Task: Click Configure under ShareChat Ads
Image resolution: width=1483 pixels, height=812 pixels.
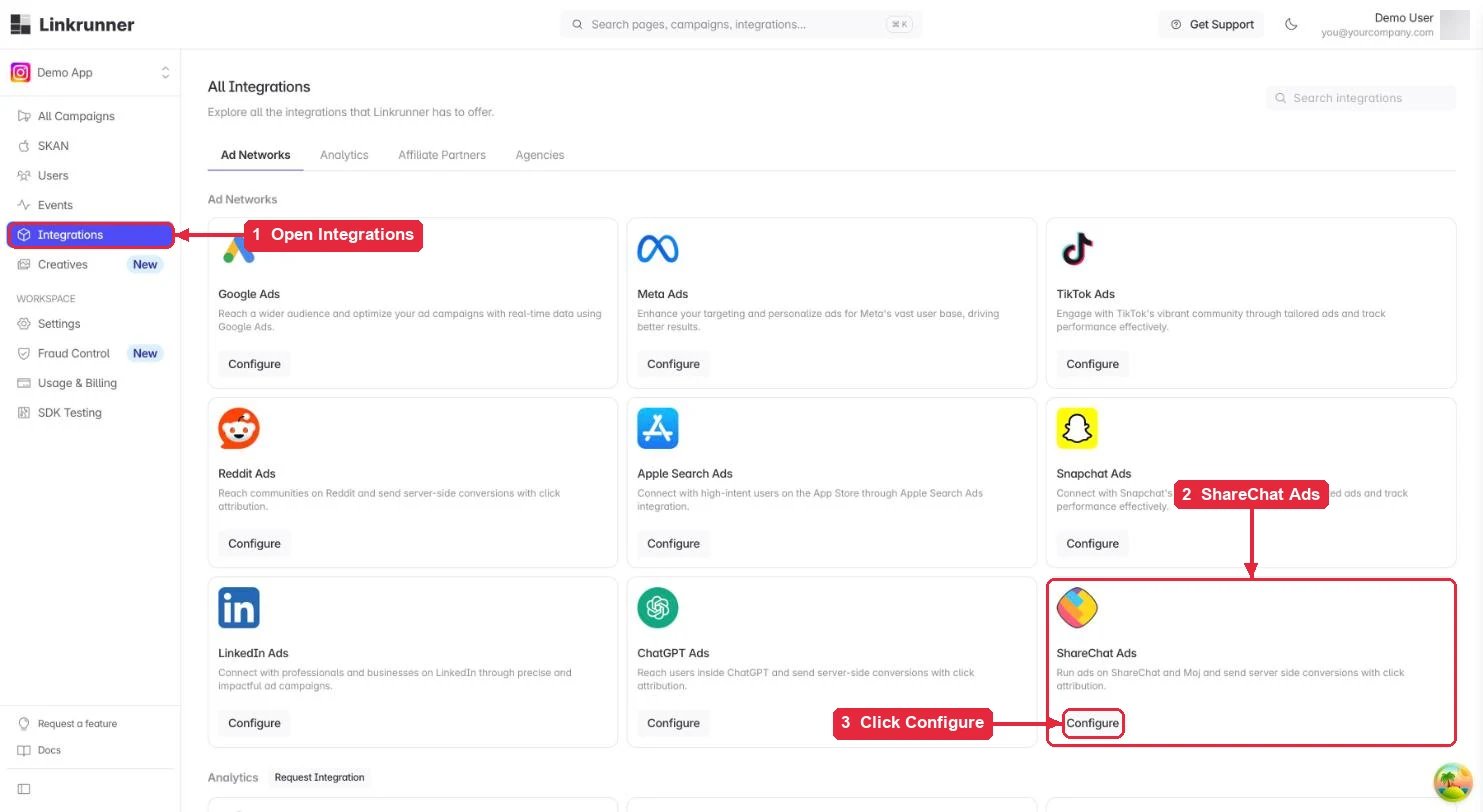Action: pos(1092,723)
